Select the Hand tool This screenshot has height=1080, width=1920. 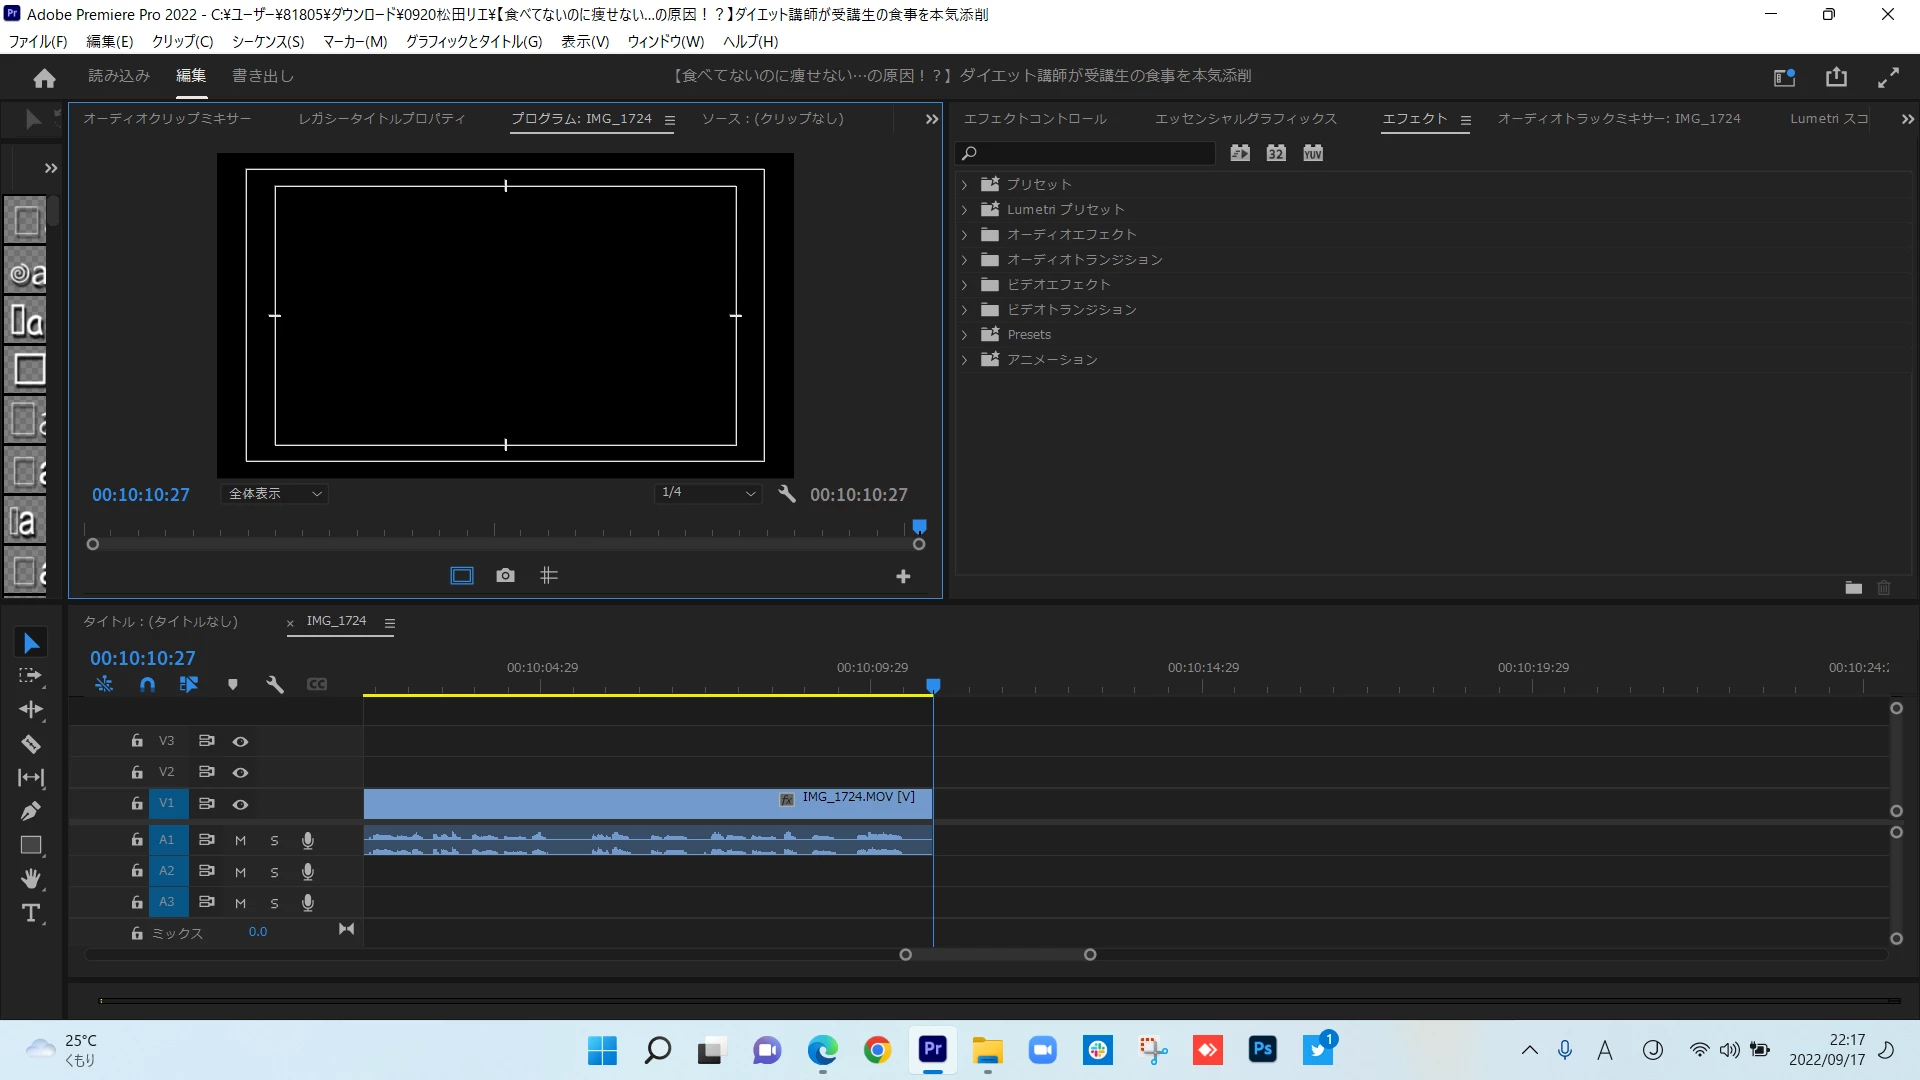point(31,879)
